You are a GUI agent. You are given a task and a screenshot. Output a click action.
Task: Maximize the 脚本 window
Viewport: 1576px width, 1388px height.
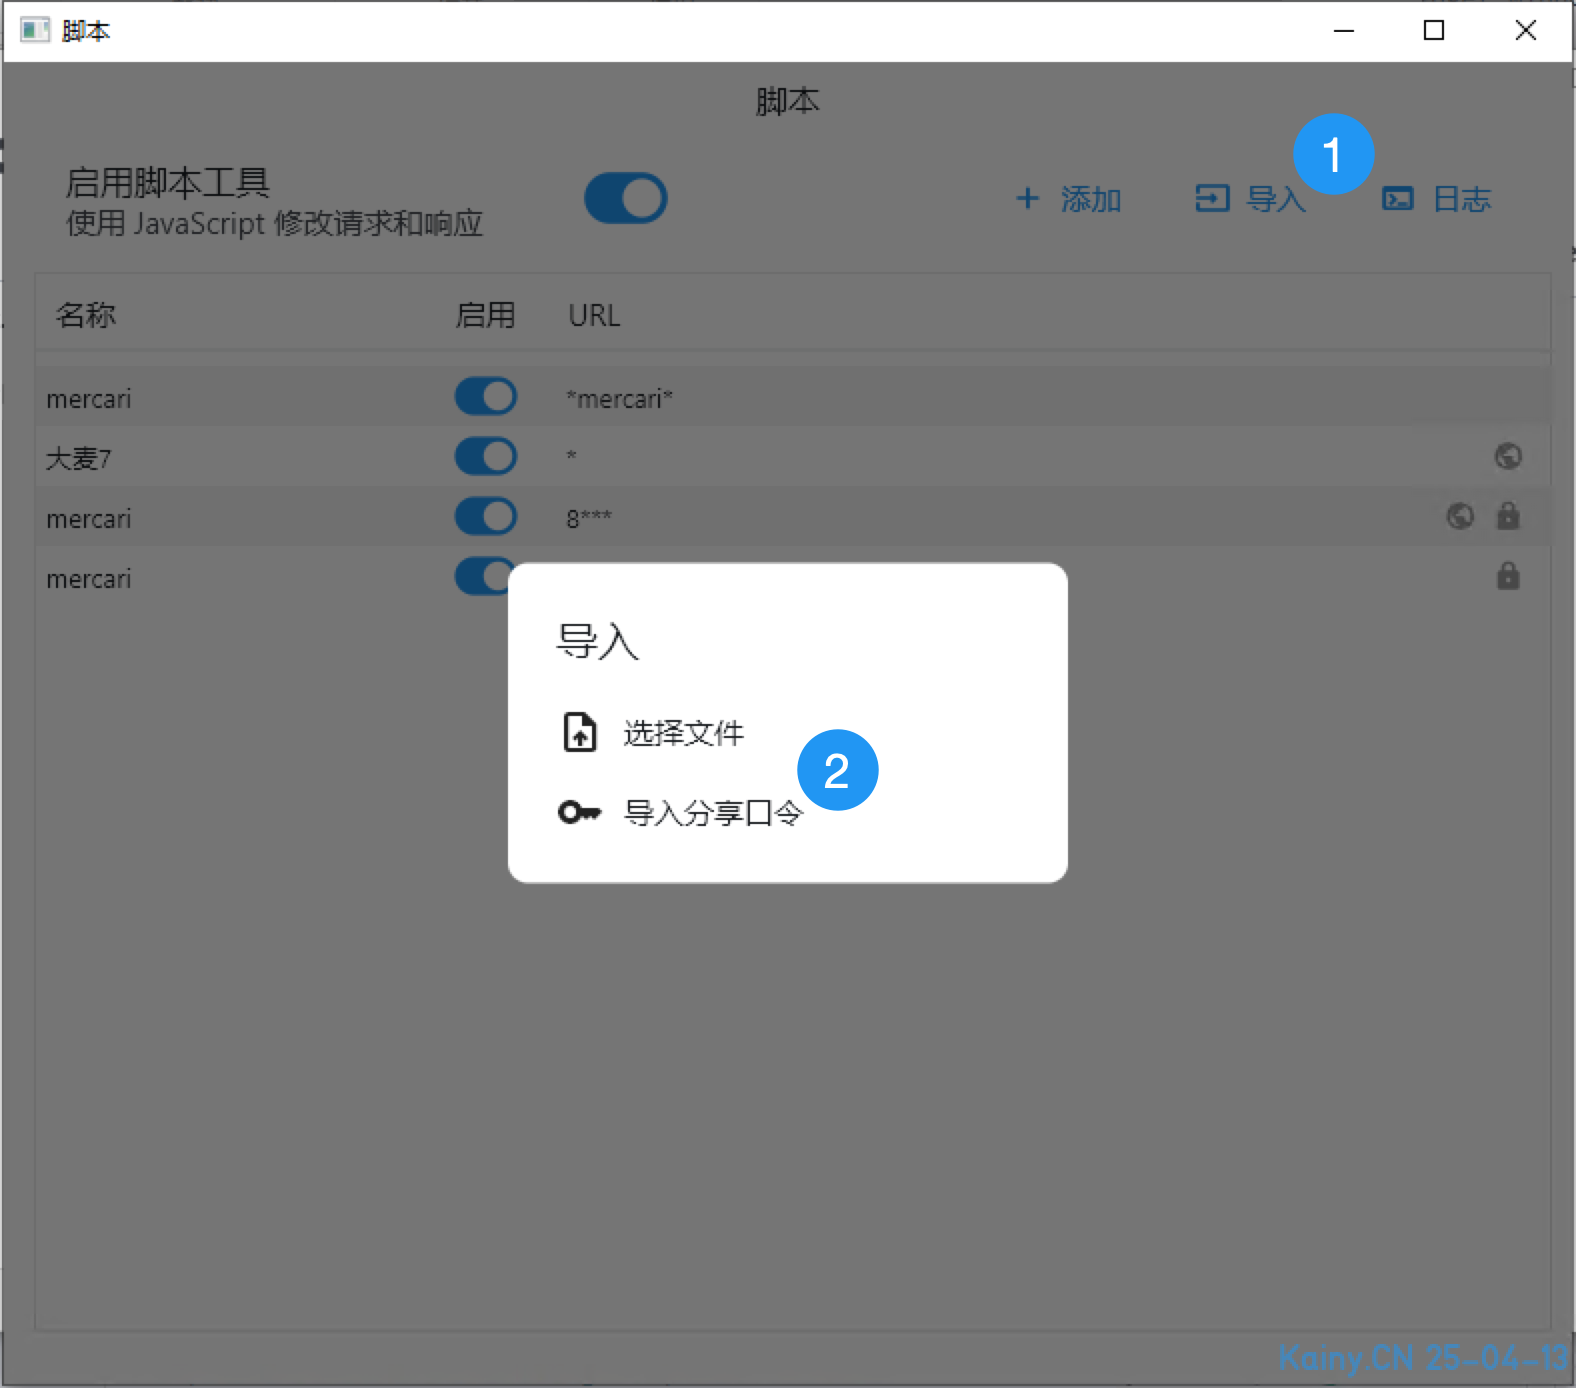tap(1433, 30)
